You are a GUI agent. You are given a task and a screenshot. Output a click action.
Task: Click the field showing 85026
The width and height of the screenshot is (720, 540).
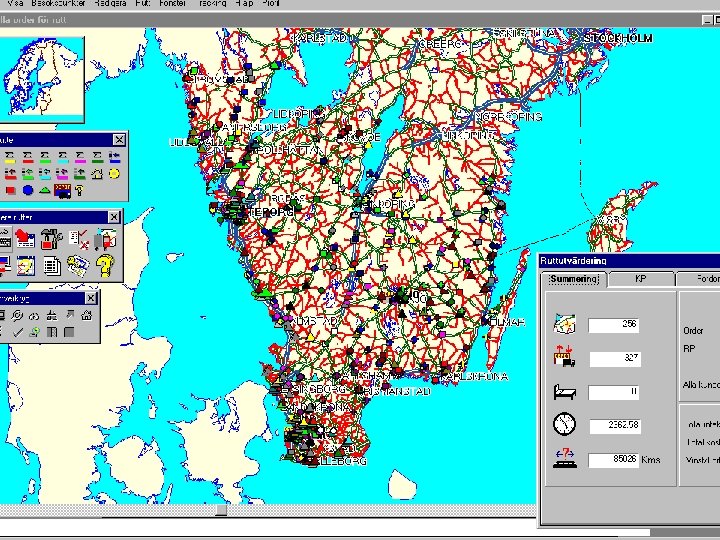tap(614, 460)
